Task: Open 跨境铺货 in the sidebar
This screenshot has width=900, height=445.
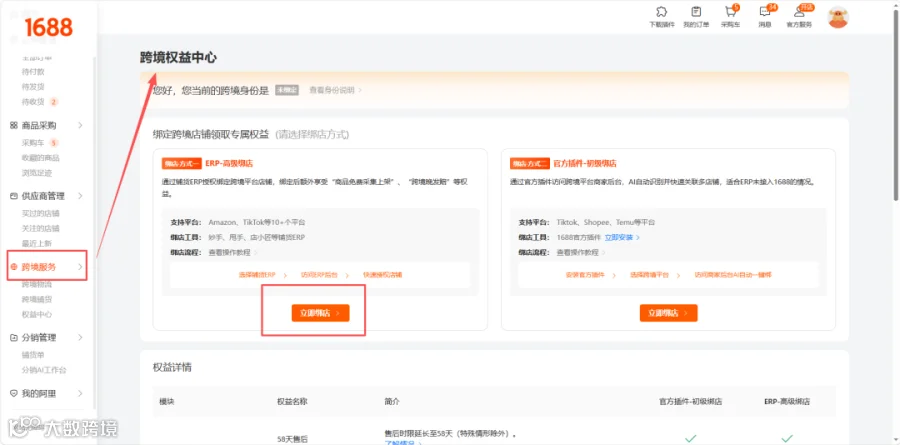Action: pos(37,300)
